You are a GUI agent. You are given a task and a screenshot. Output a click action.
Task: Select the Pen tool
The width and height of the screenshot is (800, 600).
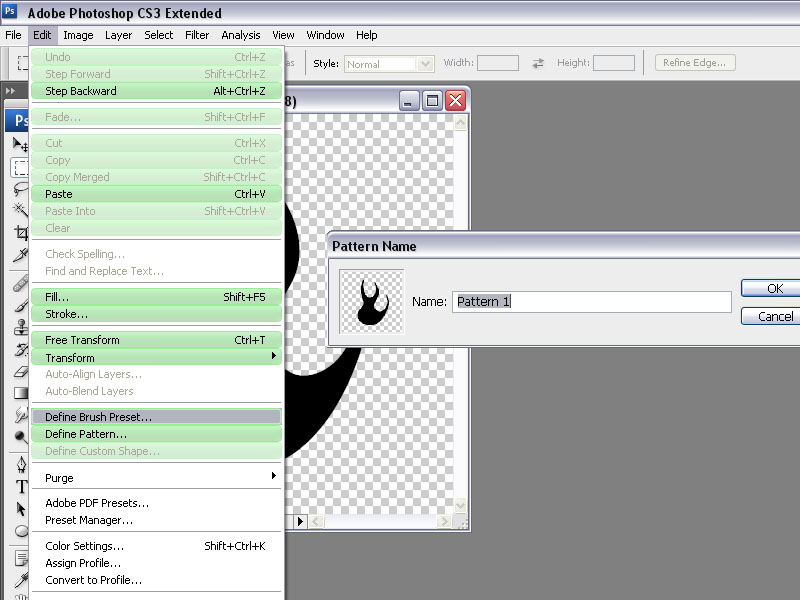coord(20,465)
